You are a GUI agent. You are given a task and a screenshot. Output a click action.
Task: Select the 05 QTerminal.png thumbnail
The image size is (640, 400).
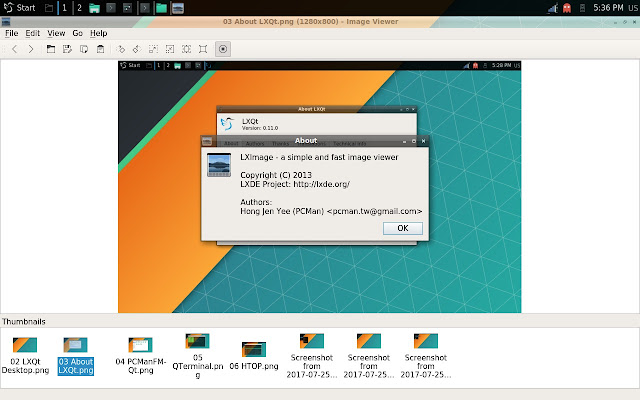pyautogui.click(x=198, y=356)
